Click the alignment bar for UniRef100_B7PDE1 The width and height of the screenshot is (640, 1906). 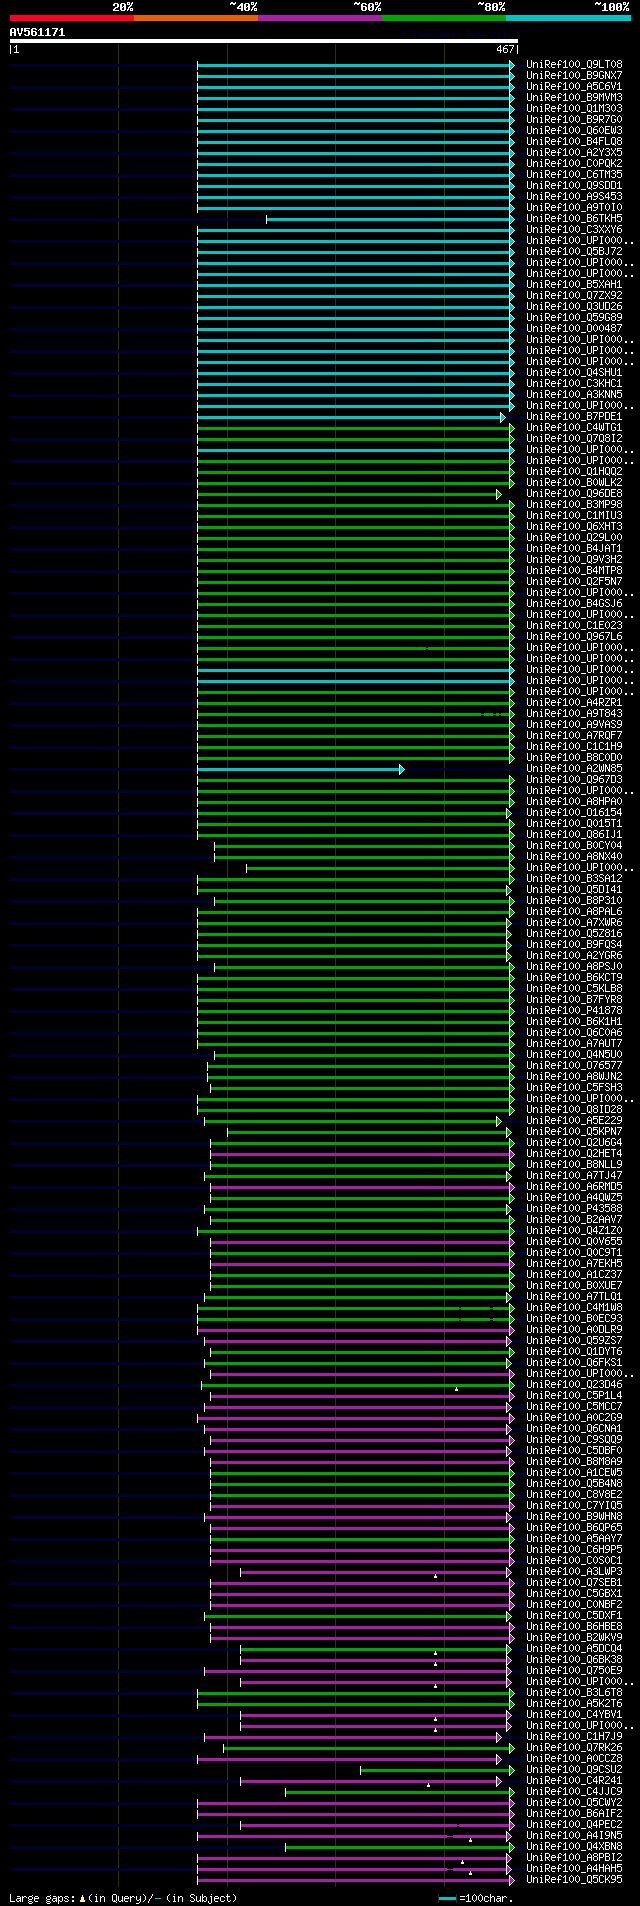click(352, 416)
